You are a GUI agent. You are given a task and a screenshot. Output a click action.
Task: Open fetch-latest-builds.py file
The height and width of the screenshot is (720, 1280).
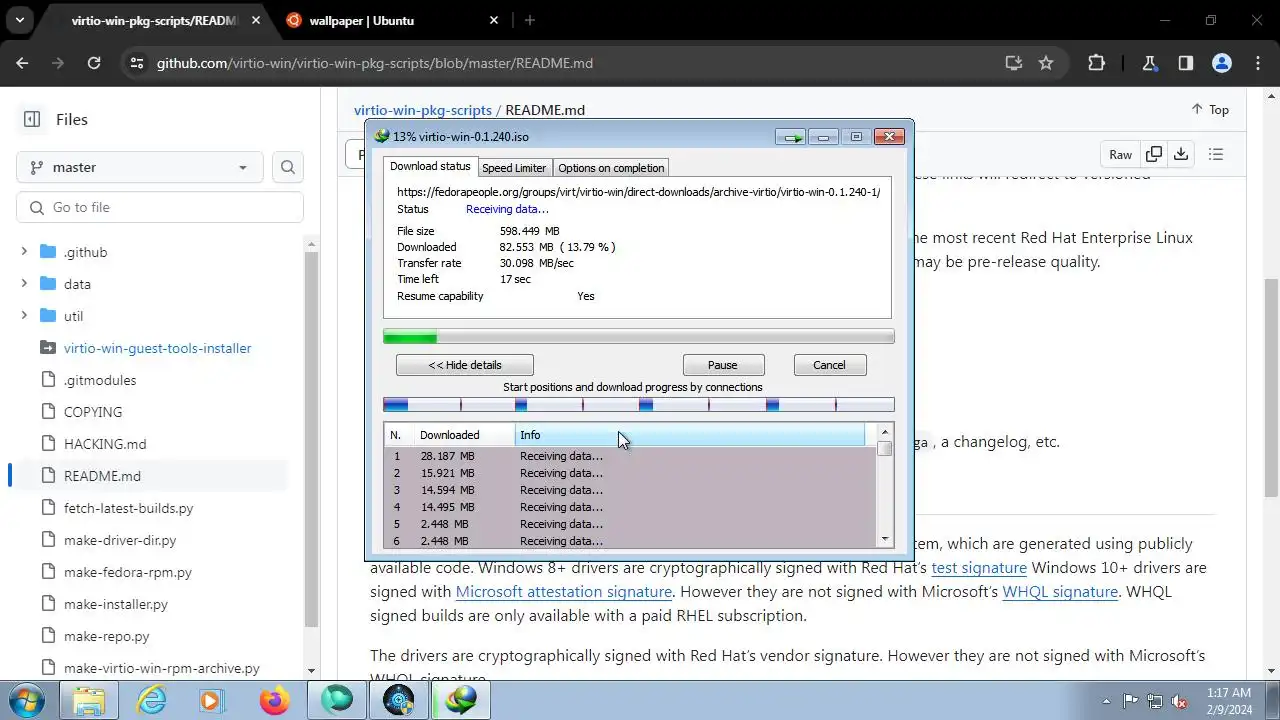point(128,508)
